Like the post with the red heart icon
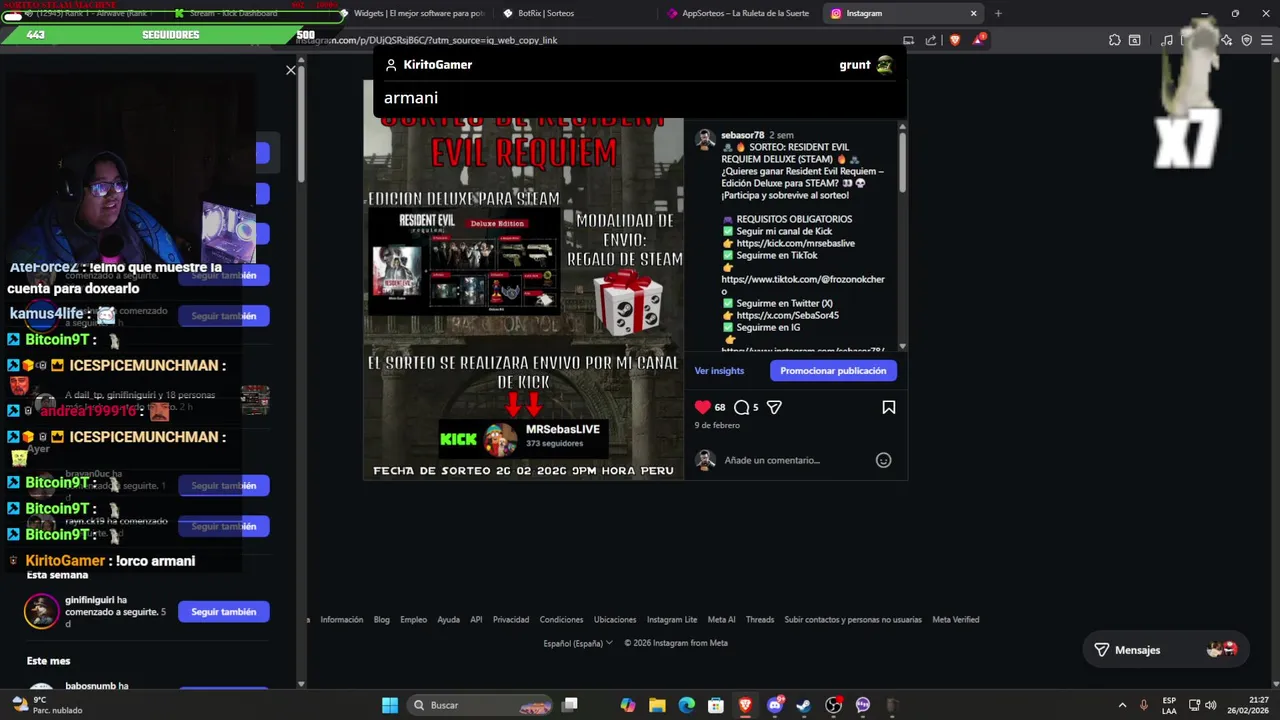The height and width of the screenshot is (720, 1280). tap(702, 407)
